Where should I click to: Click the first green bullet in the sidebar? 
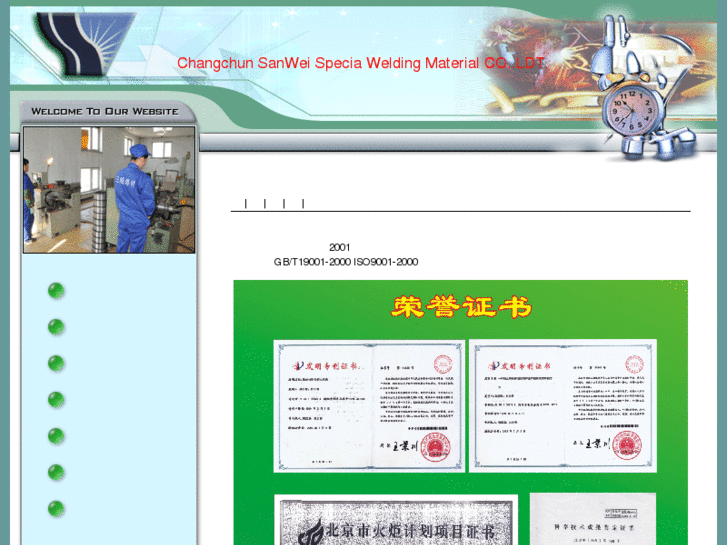coord(56,291)
